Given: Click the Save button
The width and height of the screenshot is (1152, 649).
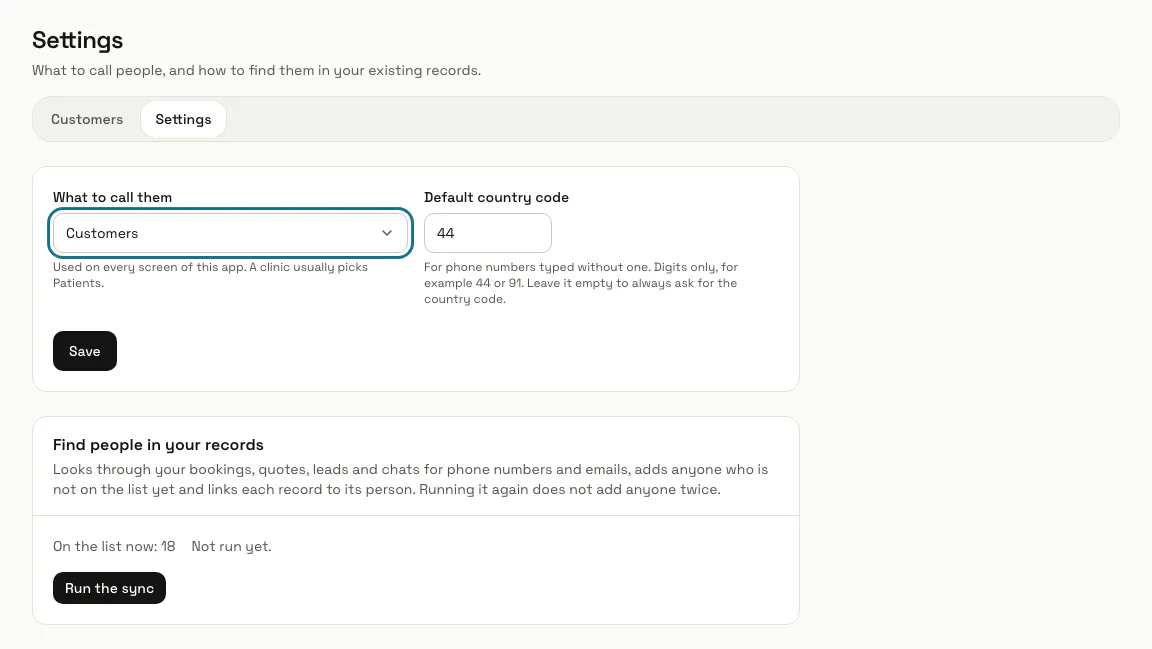Looking at the screenshot, I should (84, 351).
